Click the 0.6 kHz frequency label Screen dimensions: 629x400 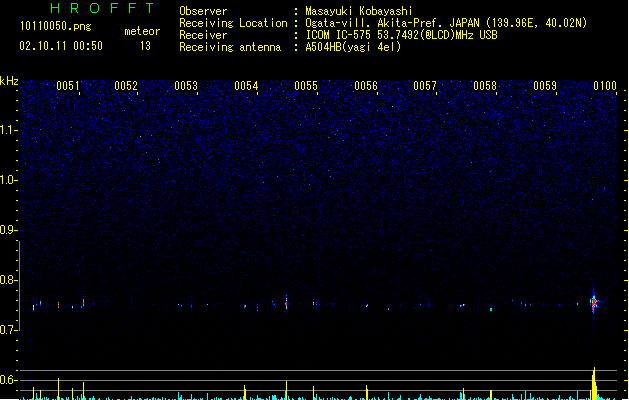click(x=9, y=380)
